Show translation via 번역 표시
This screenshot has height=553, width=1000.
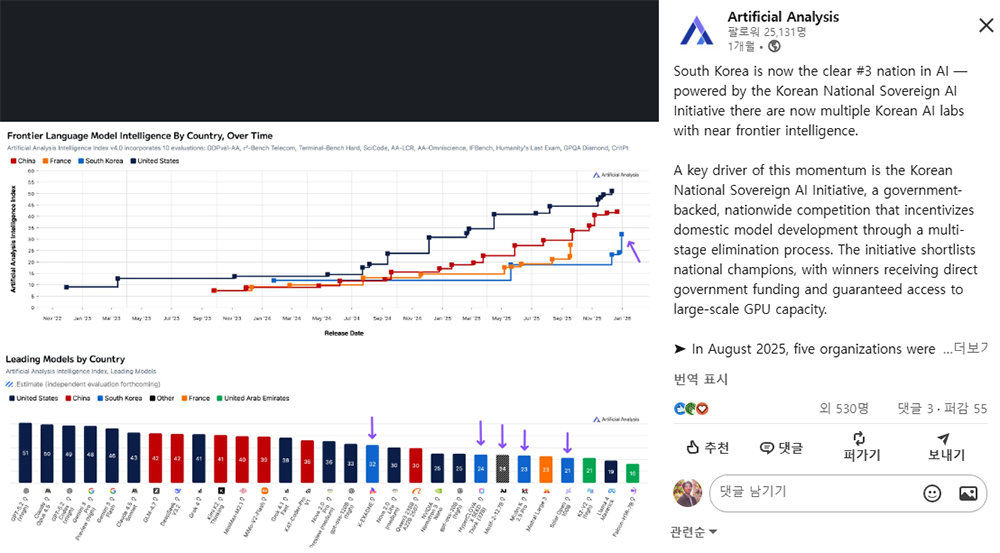700,380
